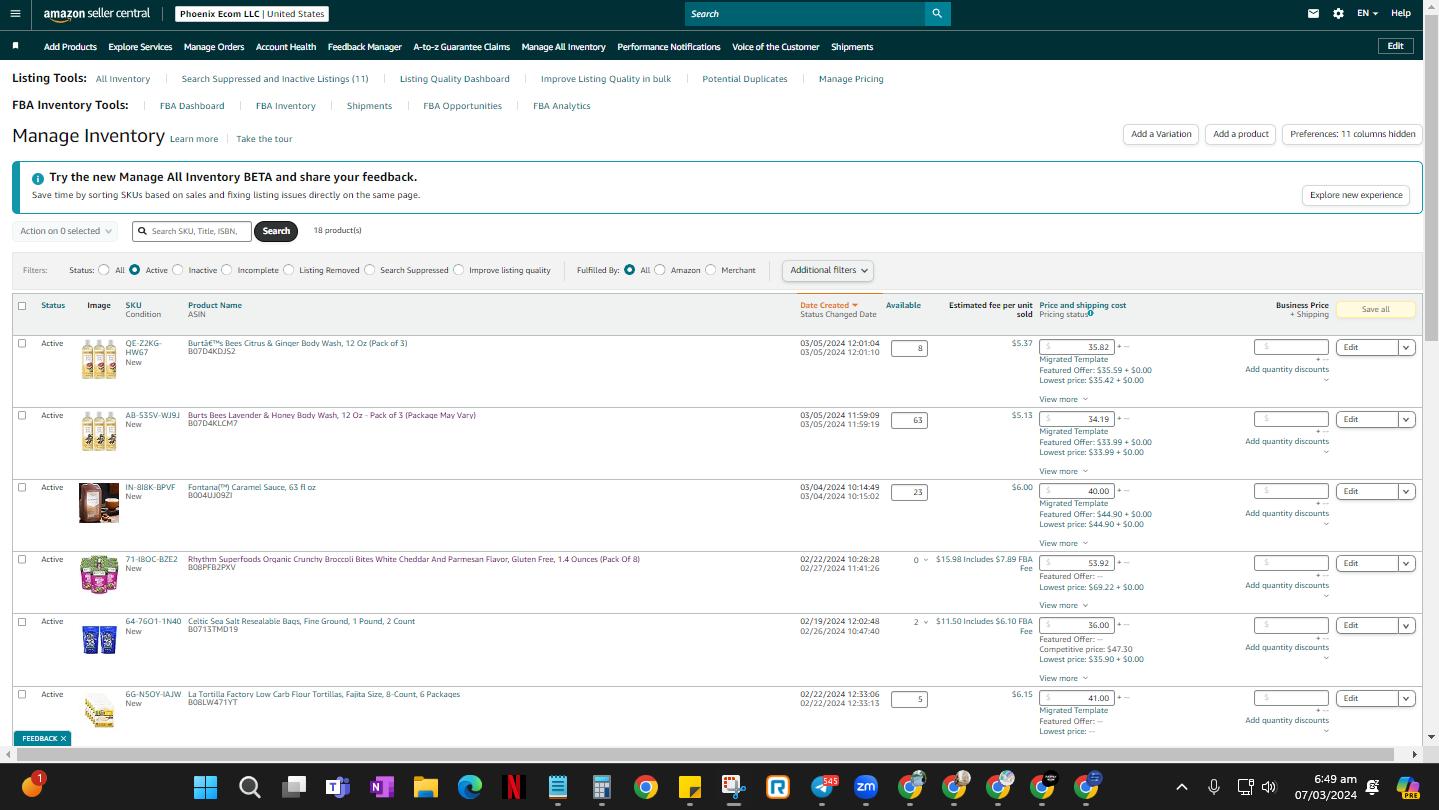The height and width of the screenshot is (810, 1439).
Task: Close the FEEDBACK tab with its X
Action: click(63, 738)
